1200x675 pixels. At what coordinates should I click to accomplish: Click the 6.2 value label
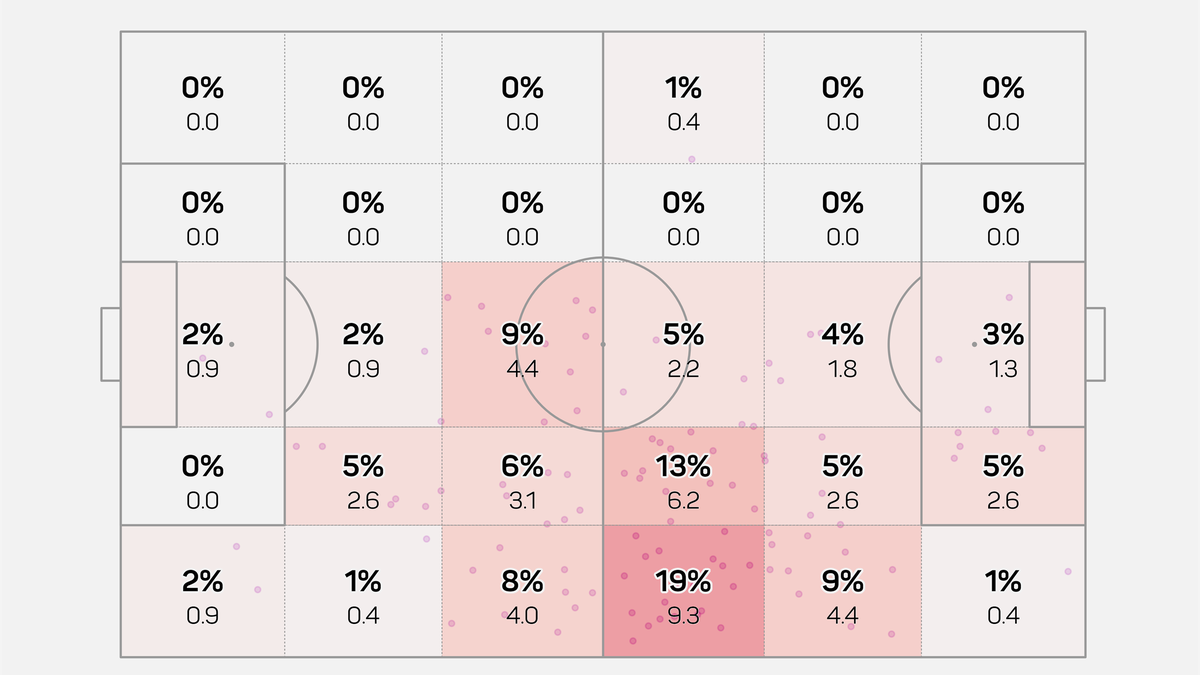click(x=683, y=501)
